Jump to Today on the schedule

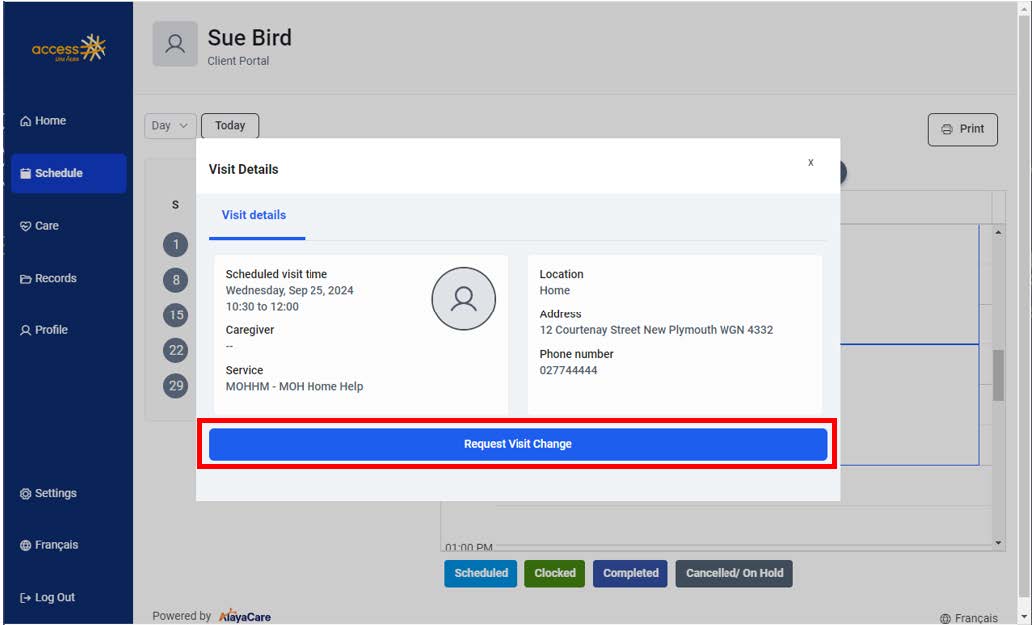coord(230,125)
